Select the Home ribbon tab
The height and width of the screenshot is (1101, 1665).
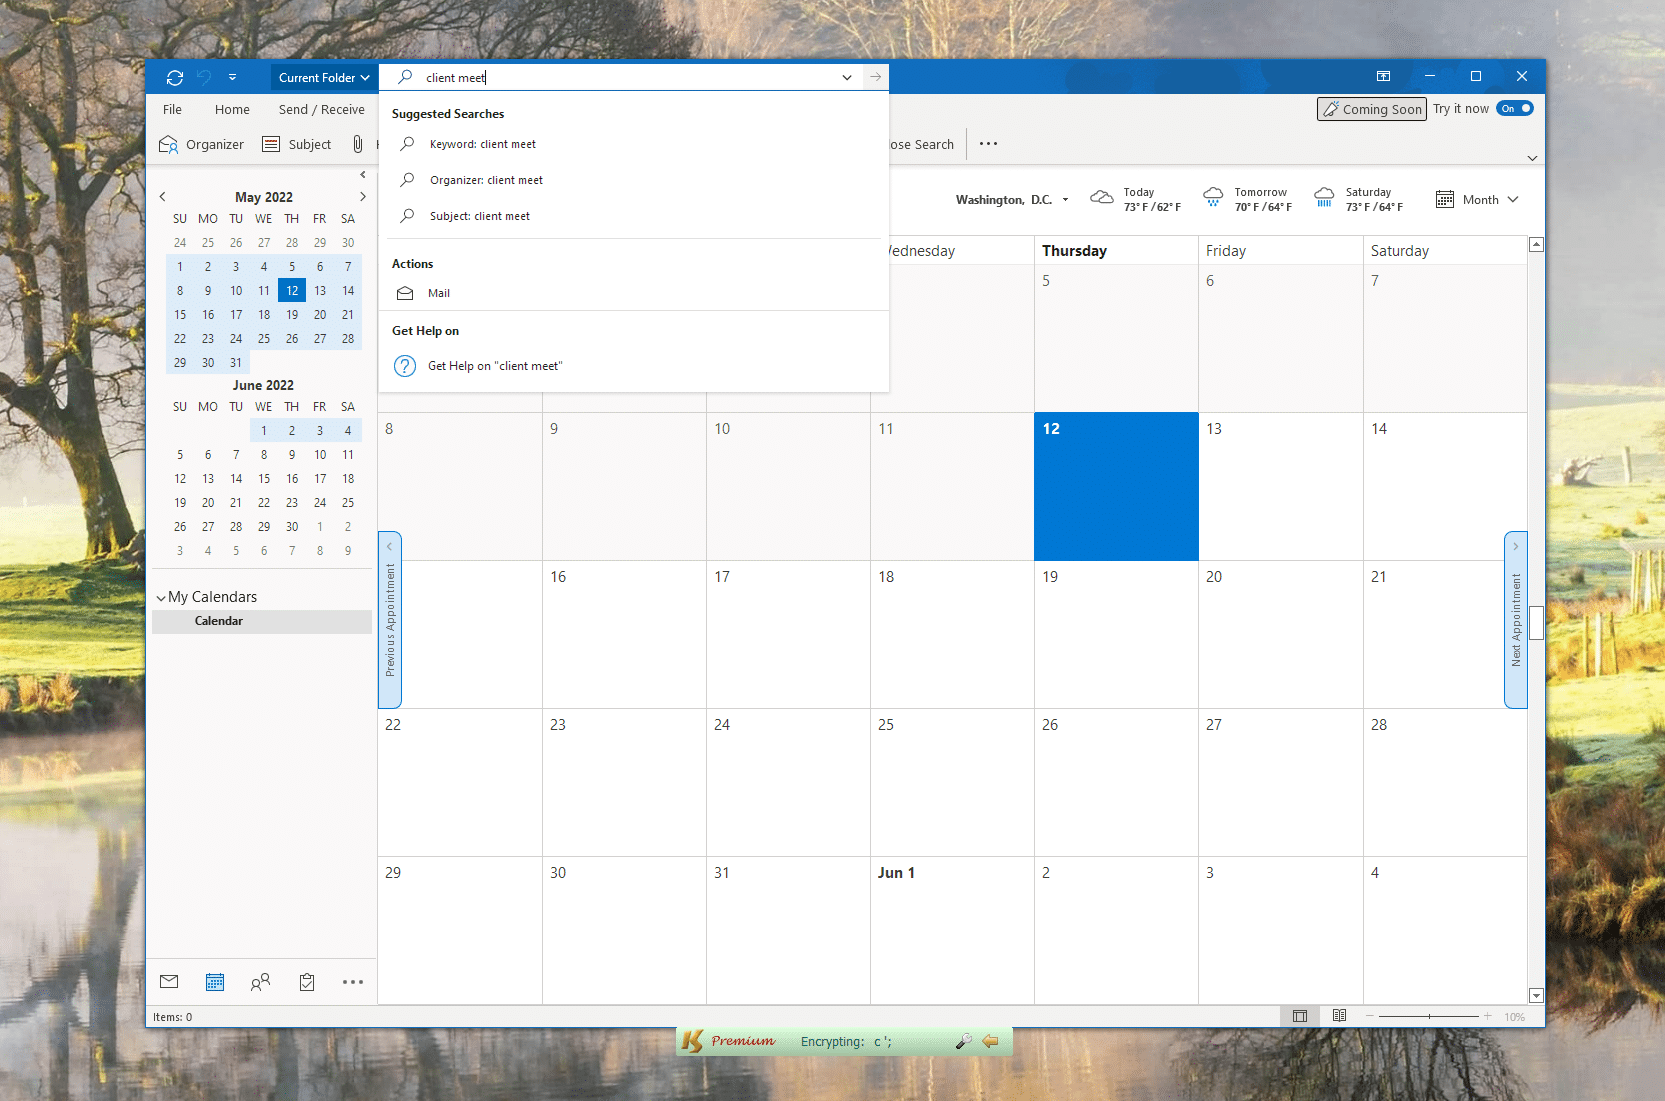tap(232, 110)
